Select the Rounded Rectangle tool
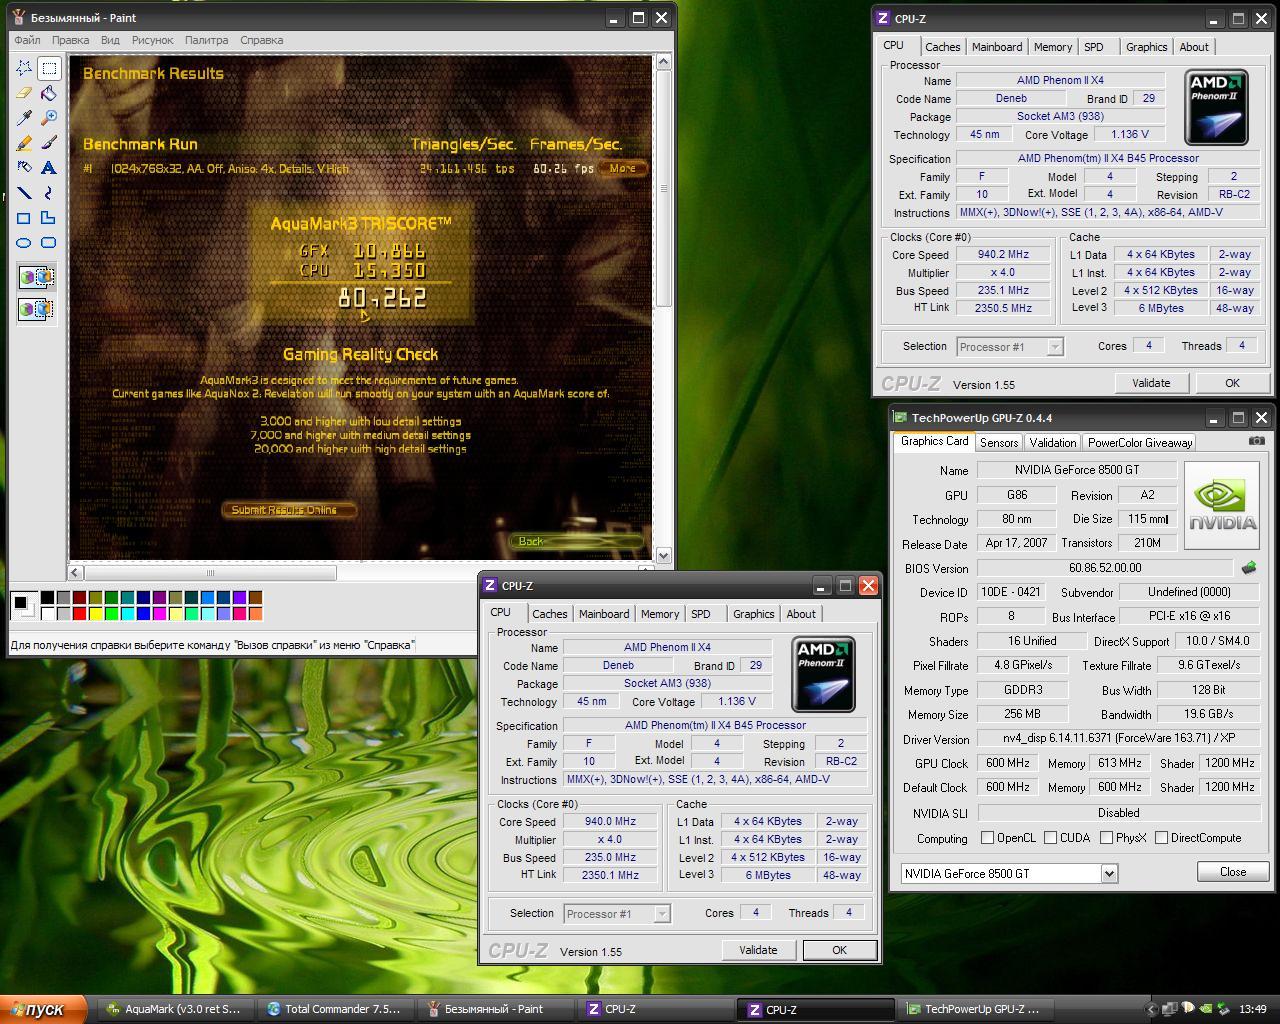Image resolution: width=1280 pixels, height=1024 pixels. click(x=49, y=243)
